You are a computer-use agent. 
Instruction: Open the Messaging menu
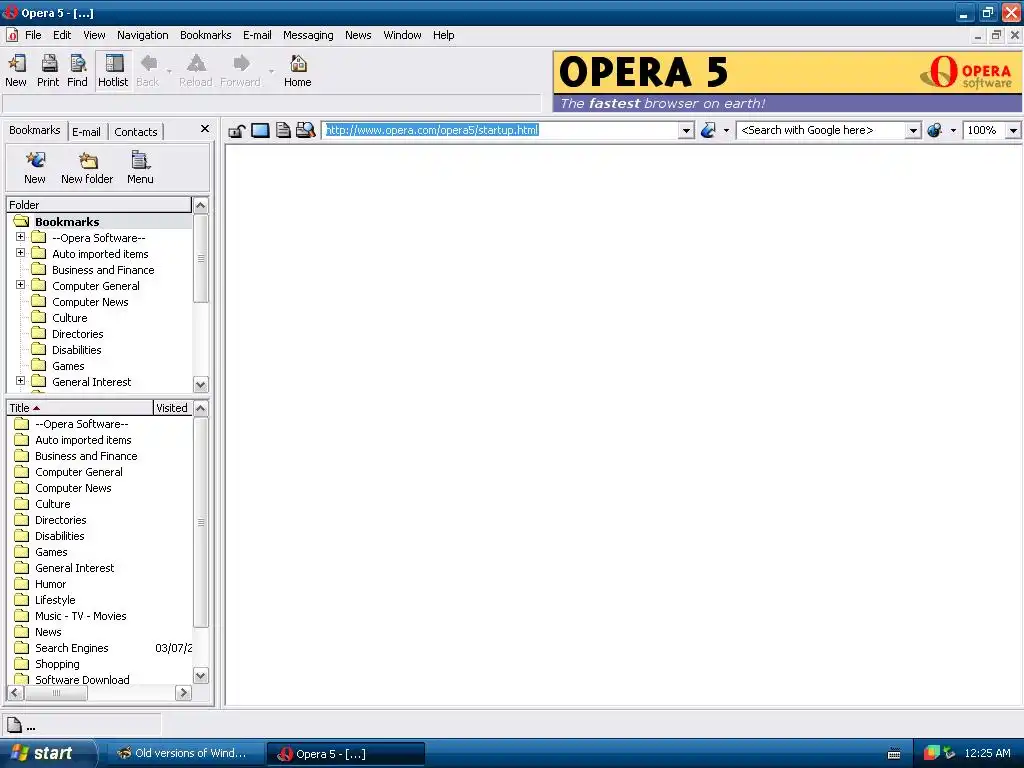coord(308,35)
